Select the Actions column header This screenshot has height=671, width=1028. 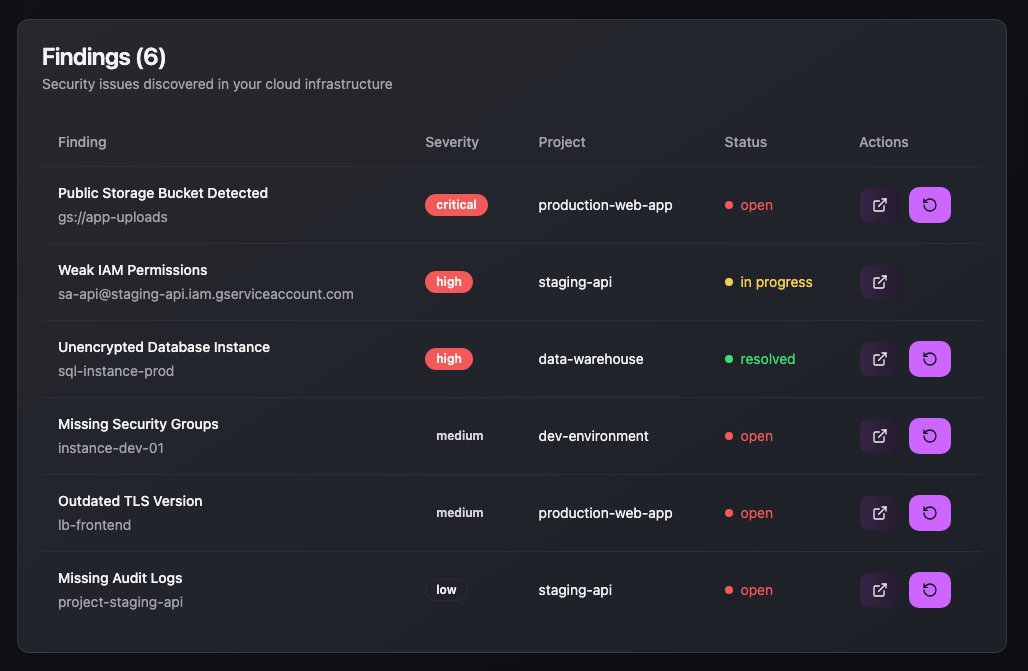tap(883, 142)
